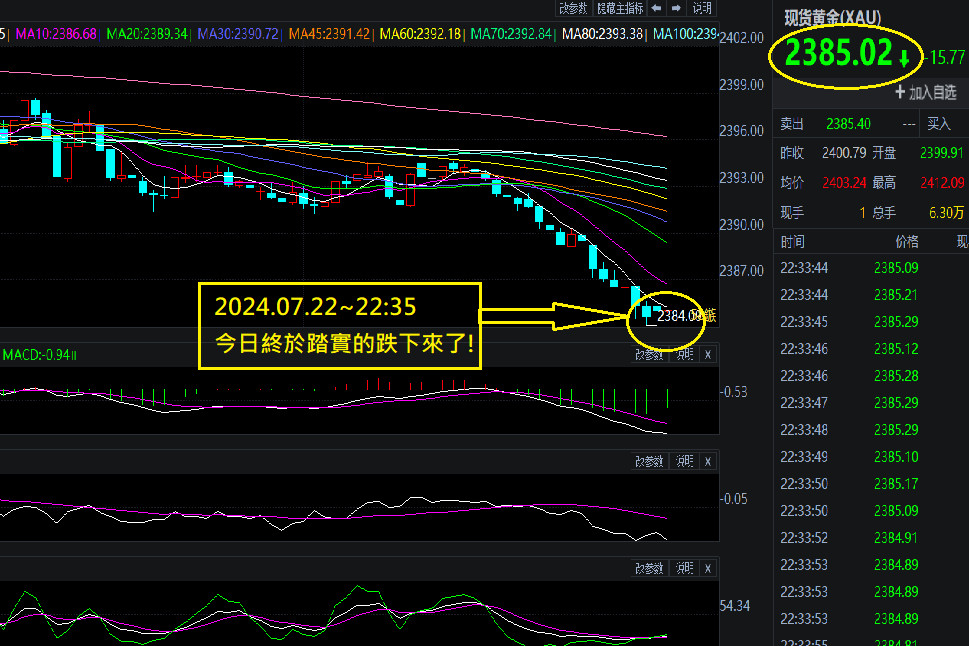Viewport: 969px width, 646px height.
Task: Click the right arrow icon above the chart
Action: click(675, 8)
